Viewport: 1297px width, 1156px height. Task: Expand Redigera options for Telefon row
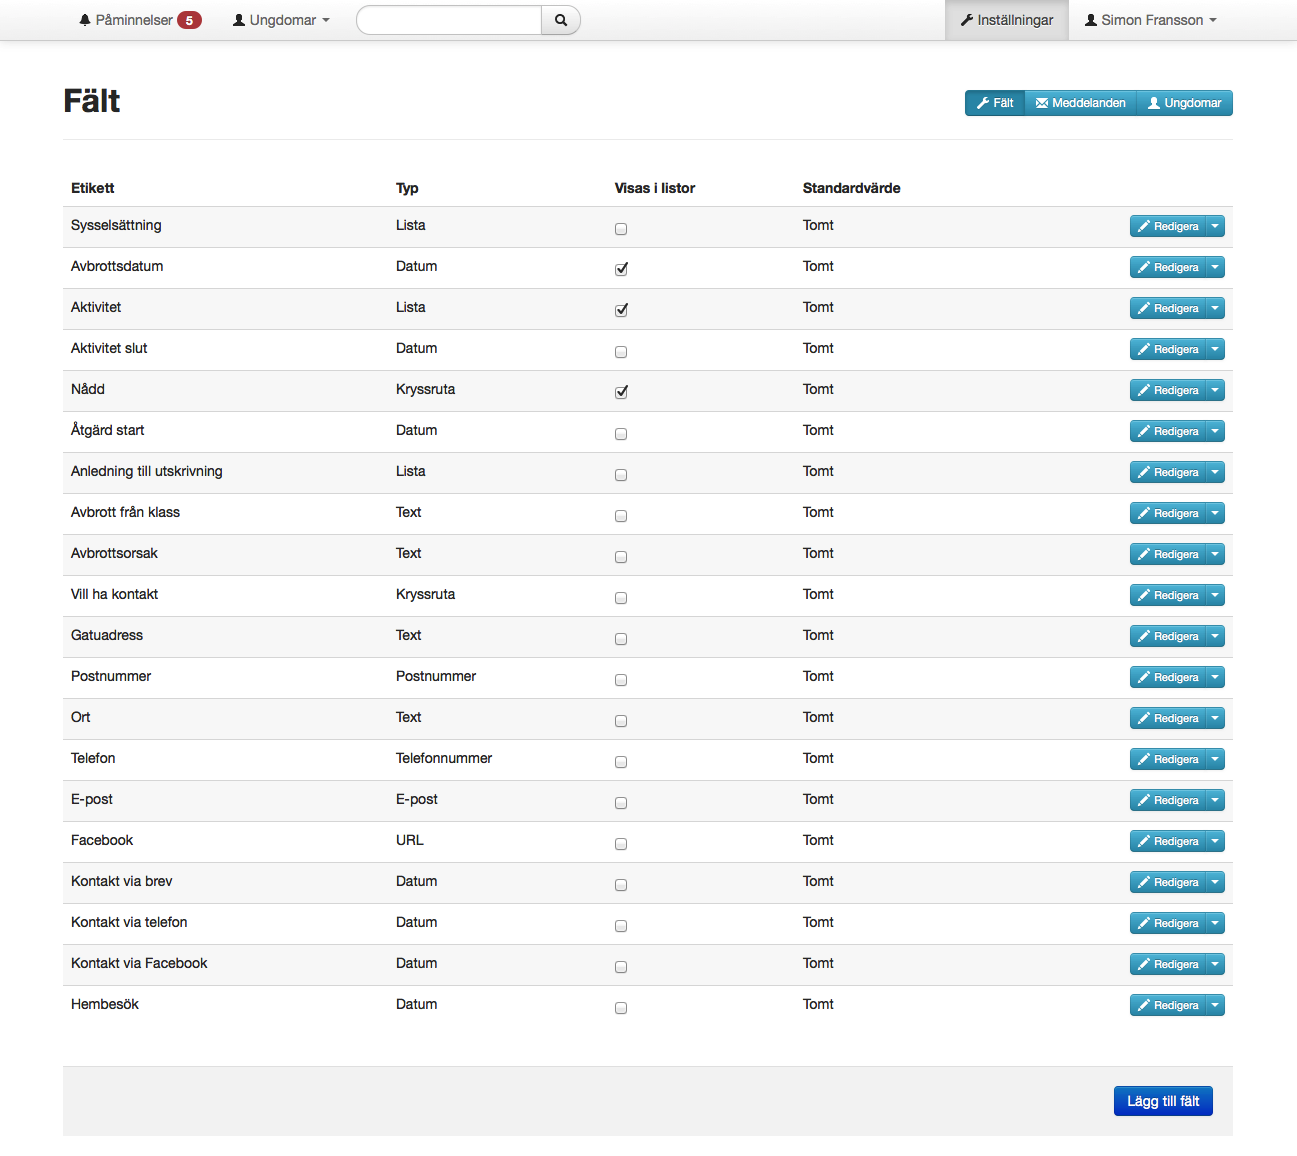click(x=1215, y=759)
